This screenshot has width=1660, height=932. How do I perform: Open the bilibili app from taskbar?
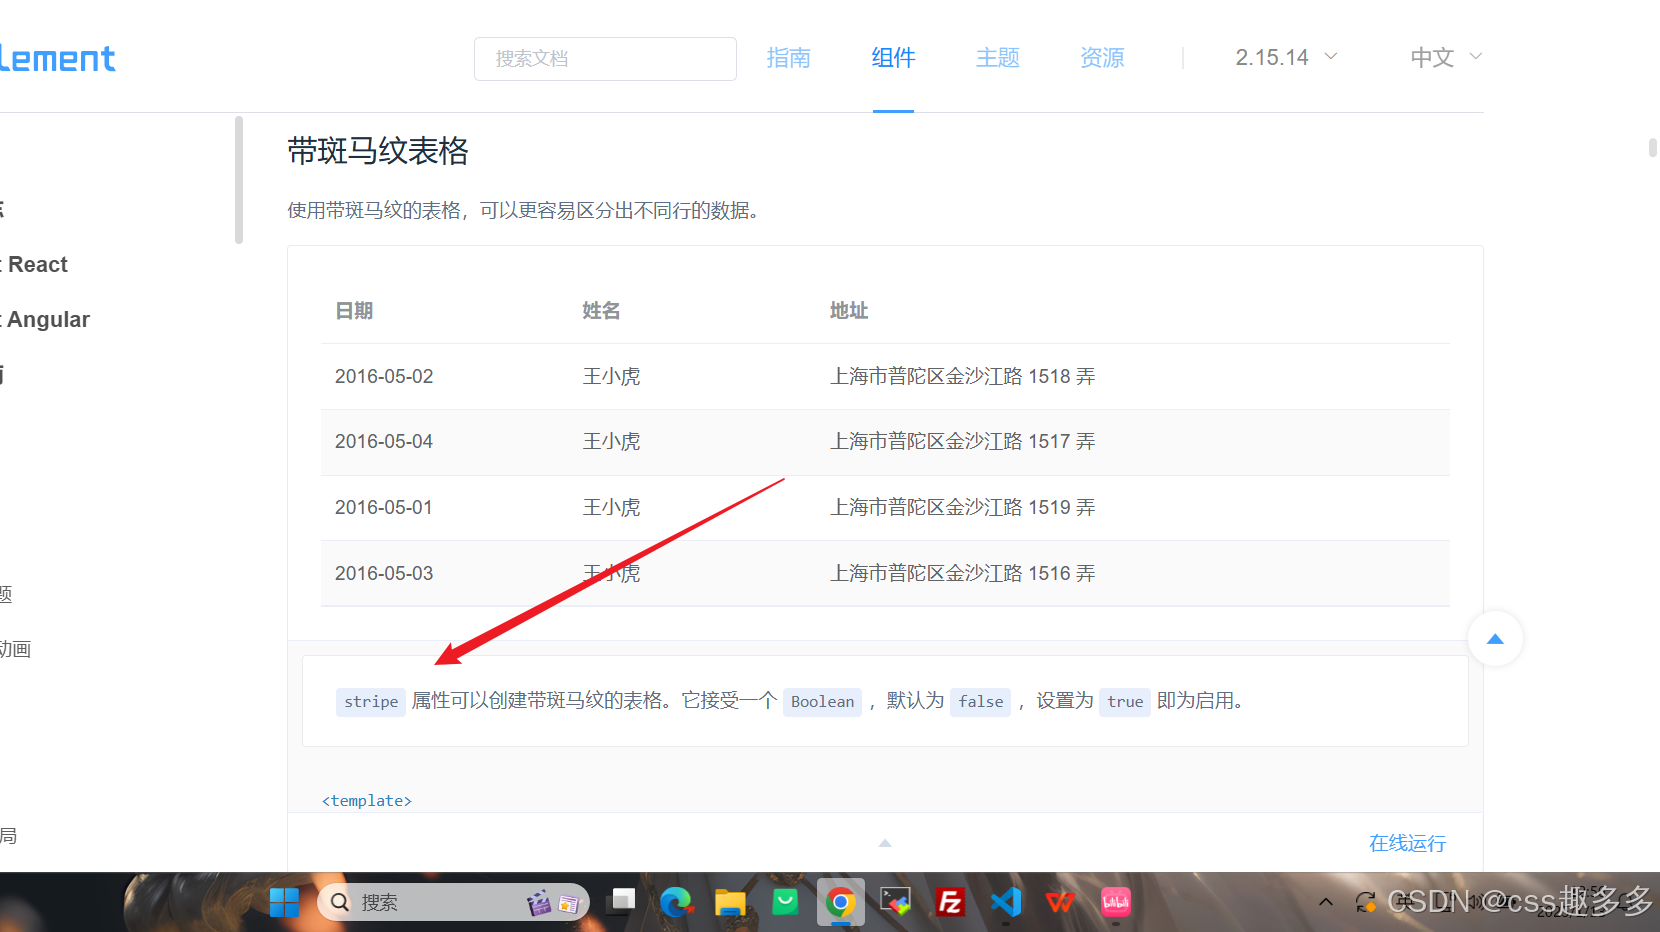pos(1116,903)
